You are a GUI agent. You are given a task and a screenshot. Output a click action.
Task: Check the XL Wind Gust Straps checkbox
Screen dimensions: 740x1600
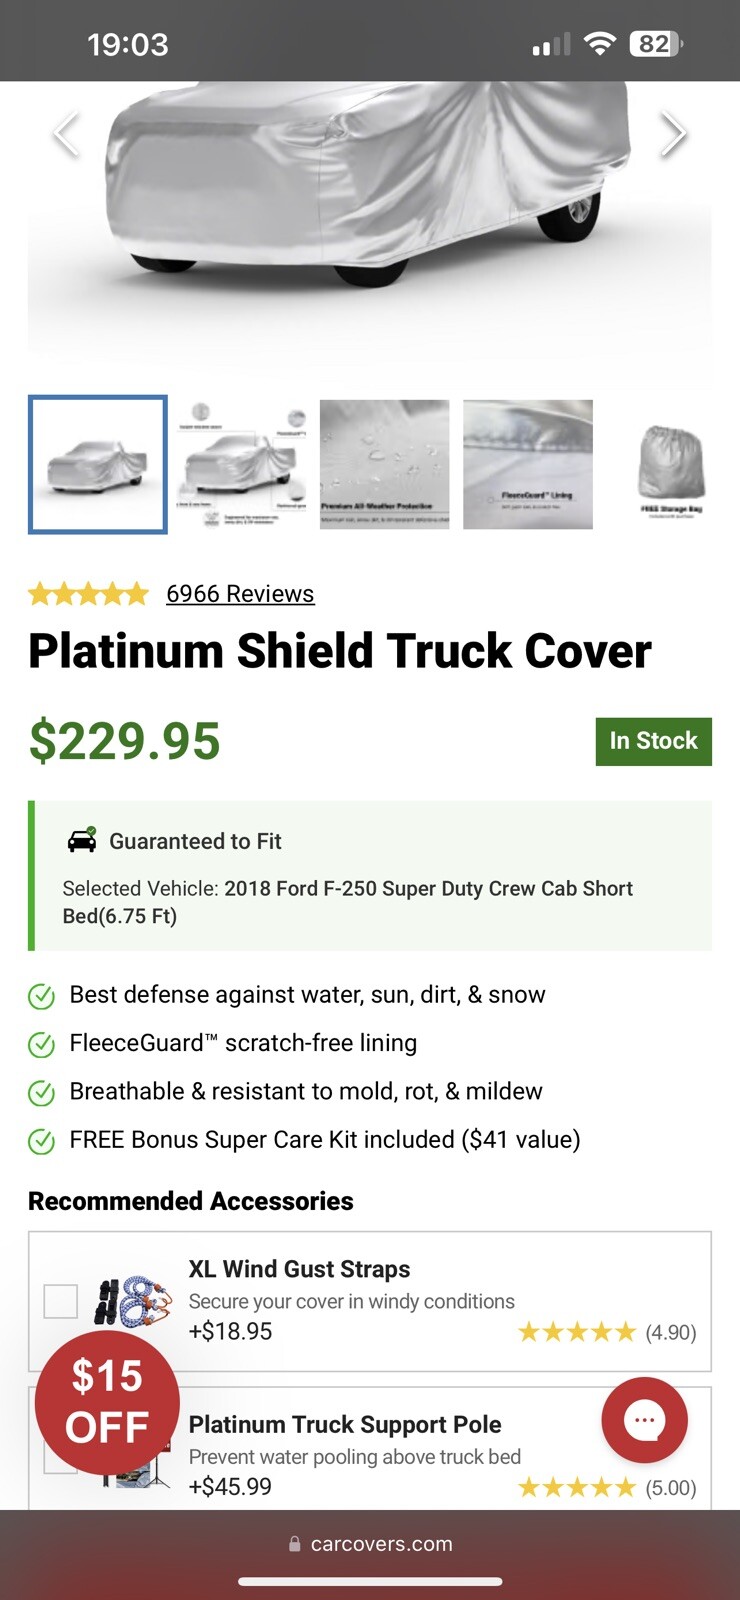pos(61,1301)
